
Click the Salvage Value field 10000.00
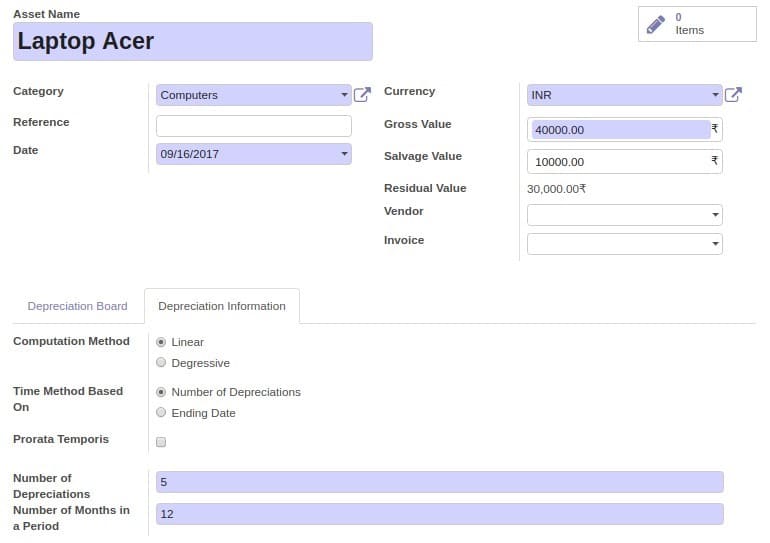624,162
